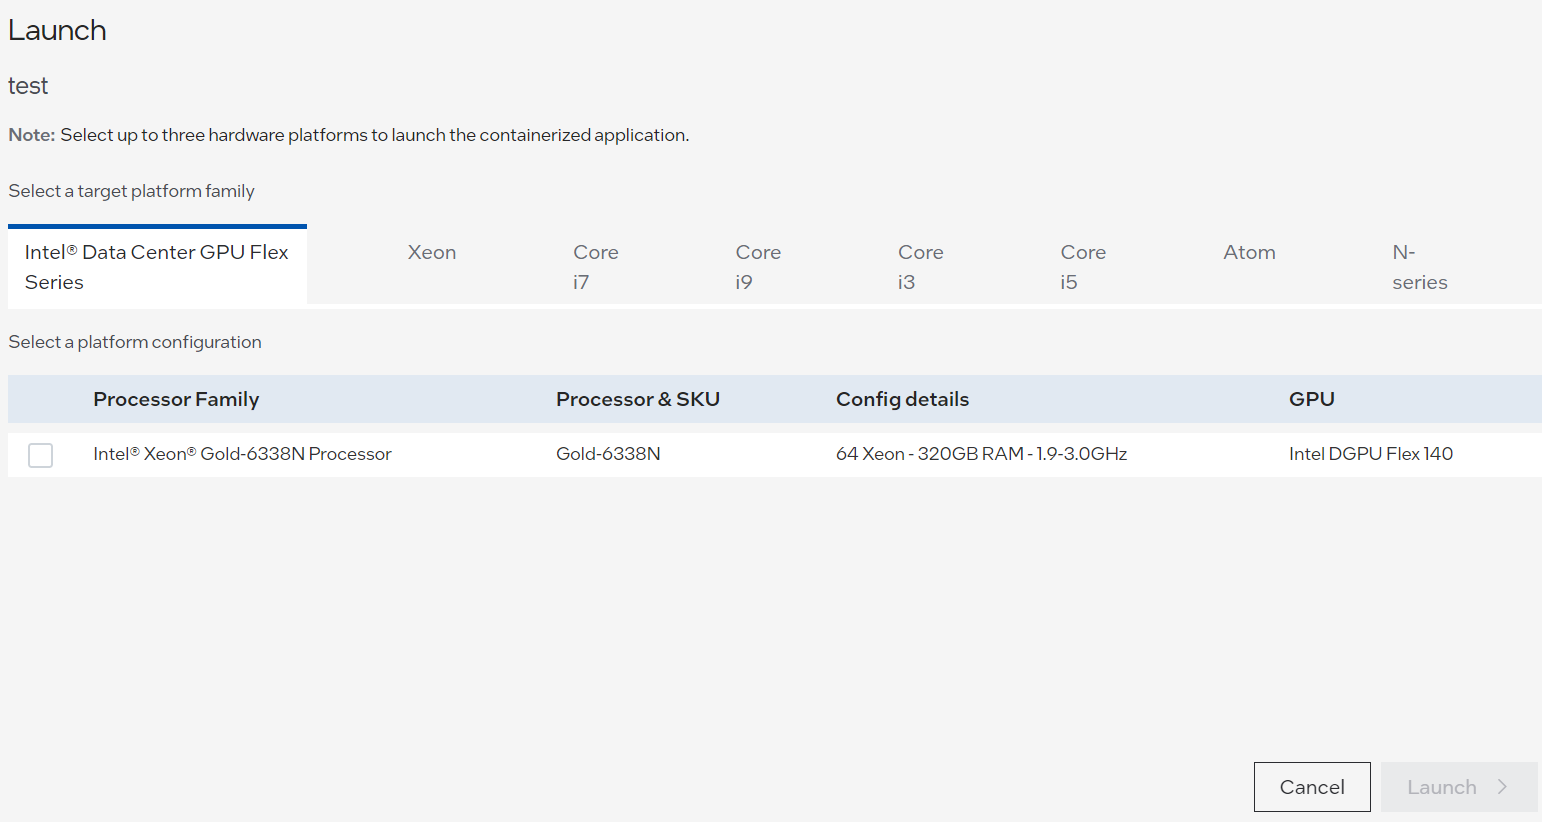
Task: Click the Config details column header
Action: click(902, 399)
